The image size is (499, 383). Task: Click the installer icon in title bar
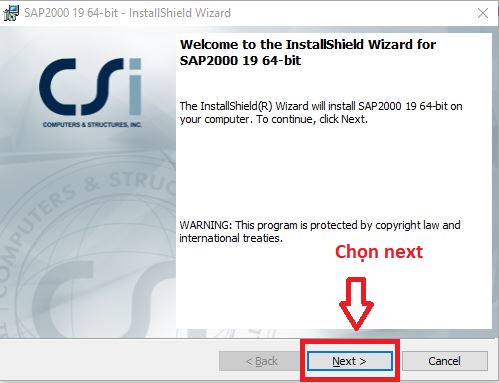11,13
